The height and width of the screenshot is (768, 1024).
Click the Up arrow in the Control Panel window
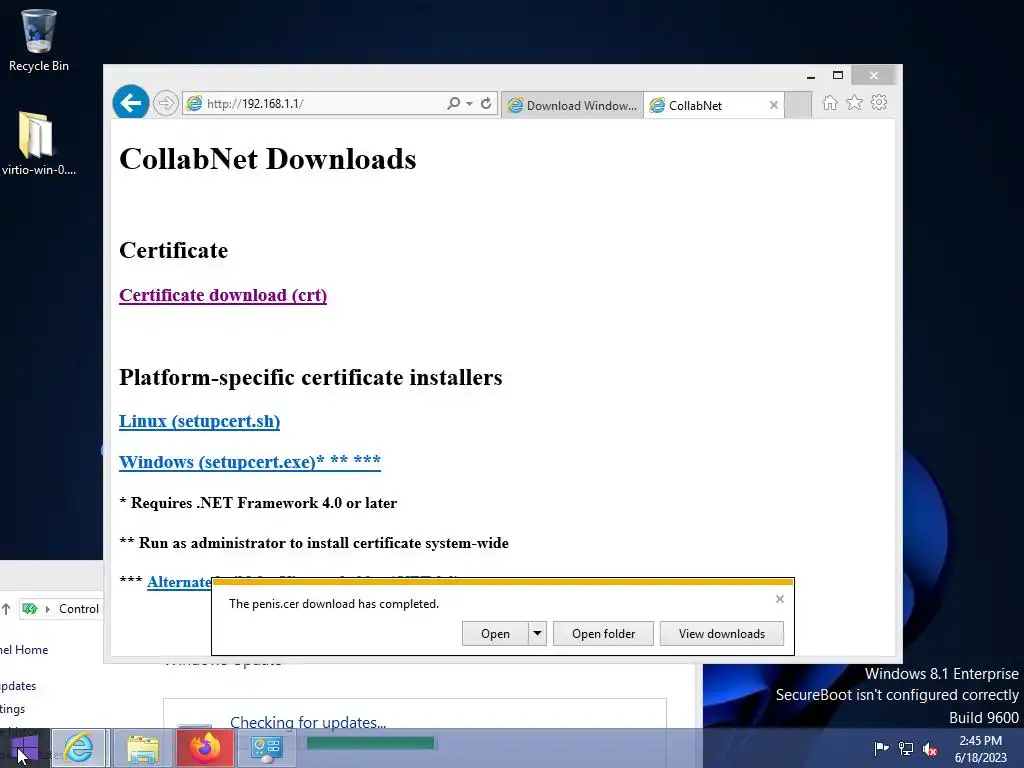coord(6,609)
